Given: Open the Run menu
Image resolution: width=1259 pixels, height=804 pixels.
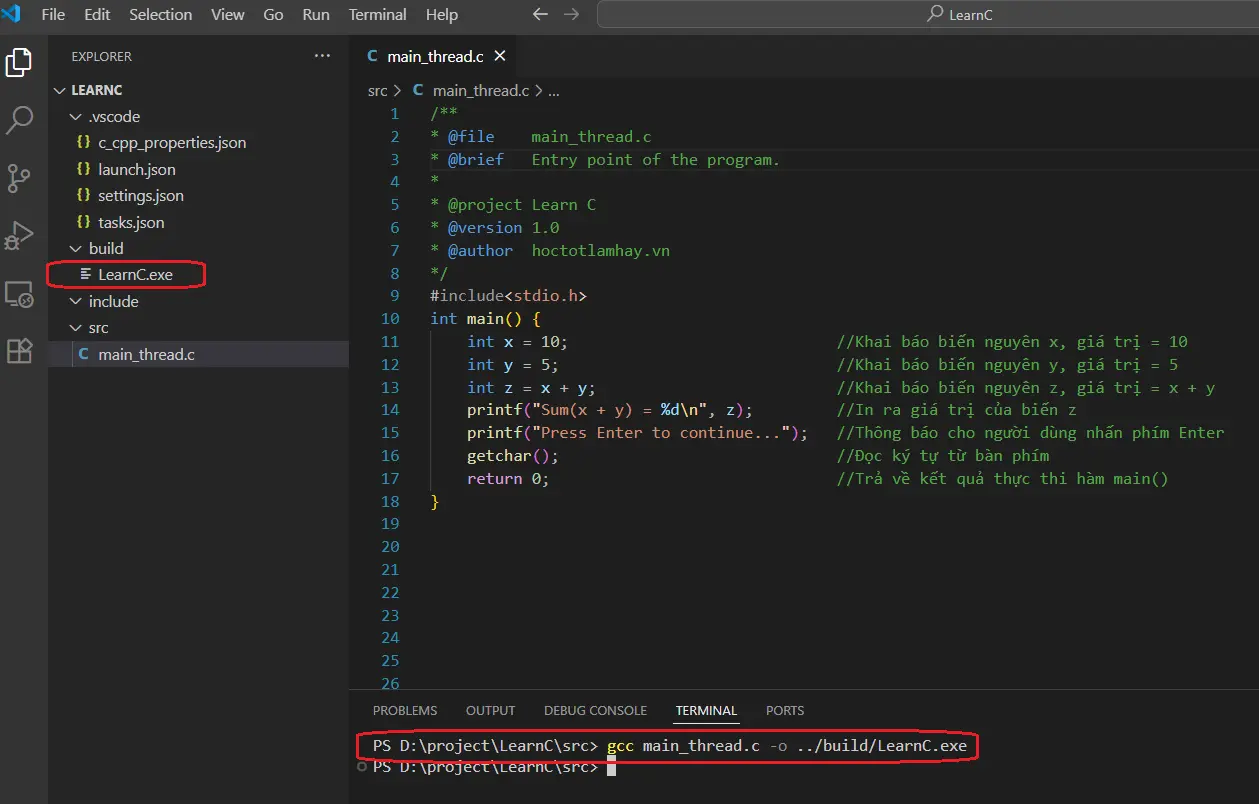Looking at the screenshot, I should (x=316, y=14).
